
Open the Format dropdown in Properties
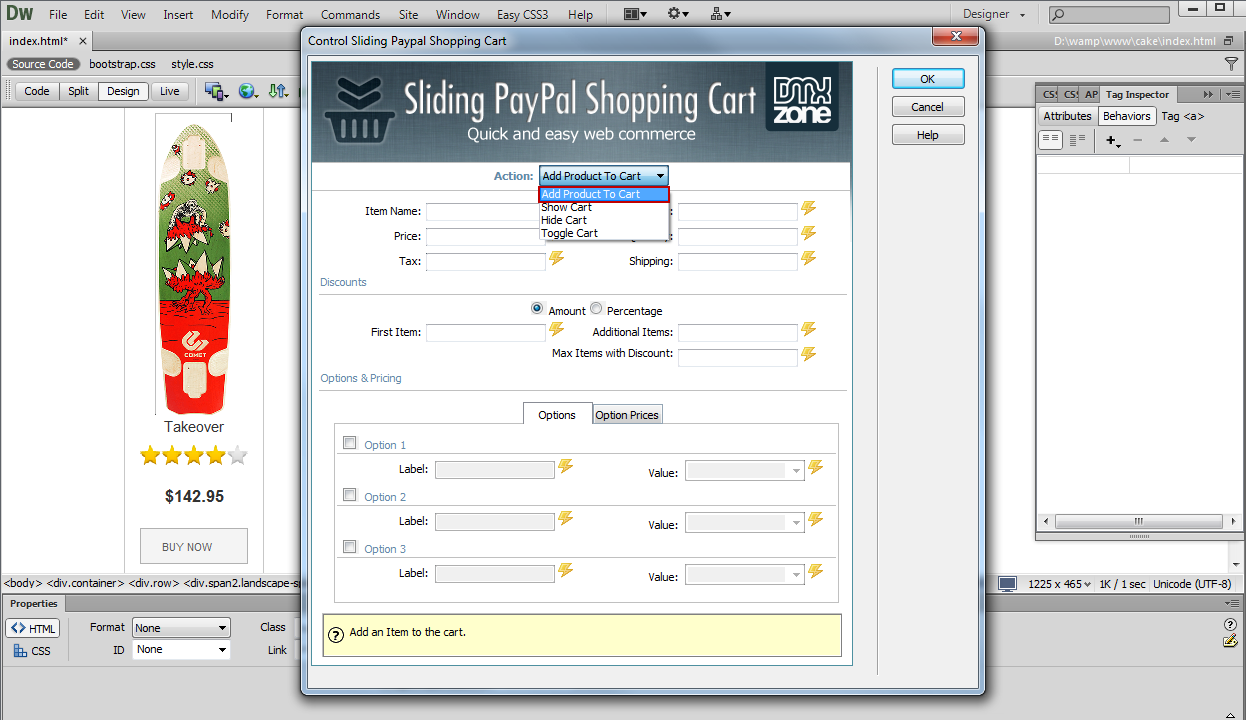pyautogui.click(x=181, y=628)
